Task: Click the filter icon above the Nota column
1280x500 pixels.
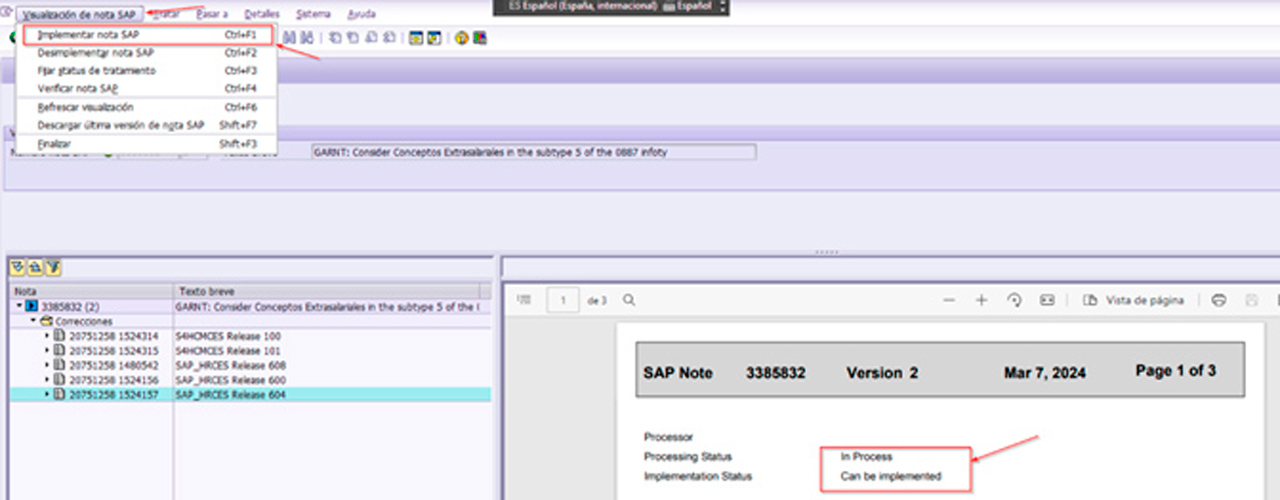Action: pyautogui.click(x=53, y=267)
